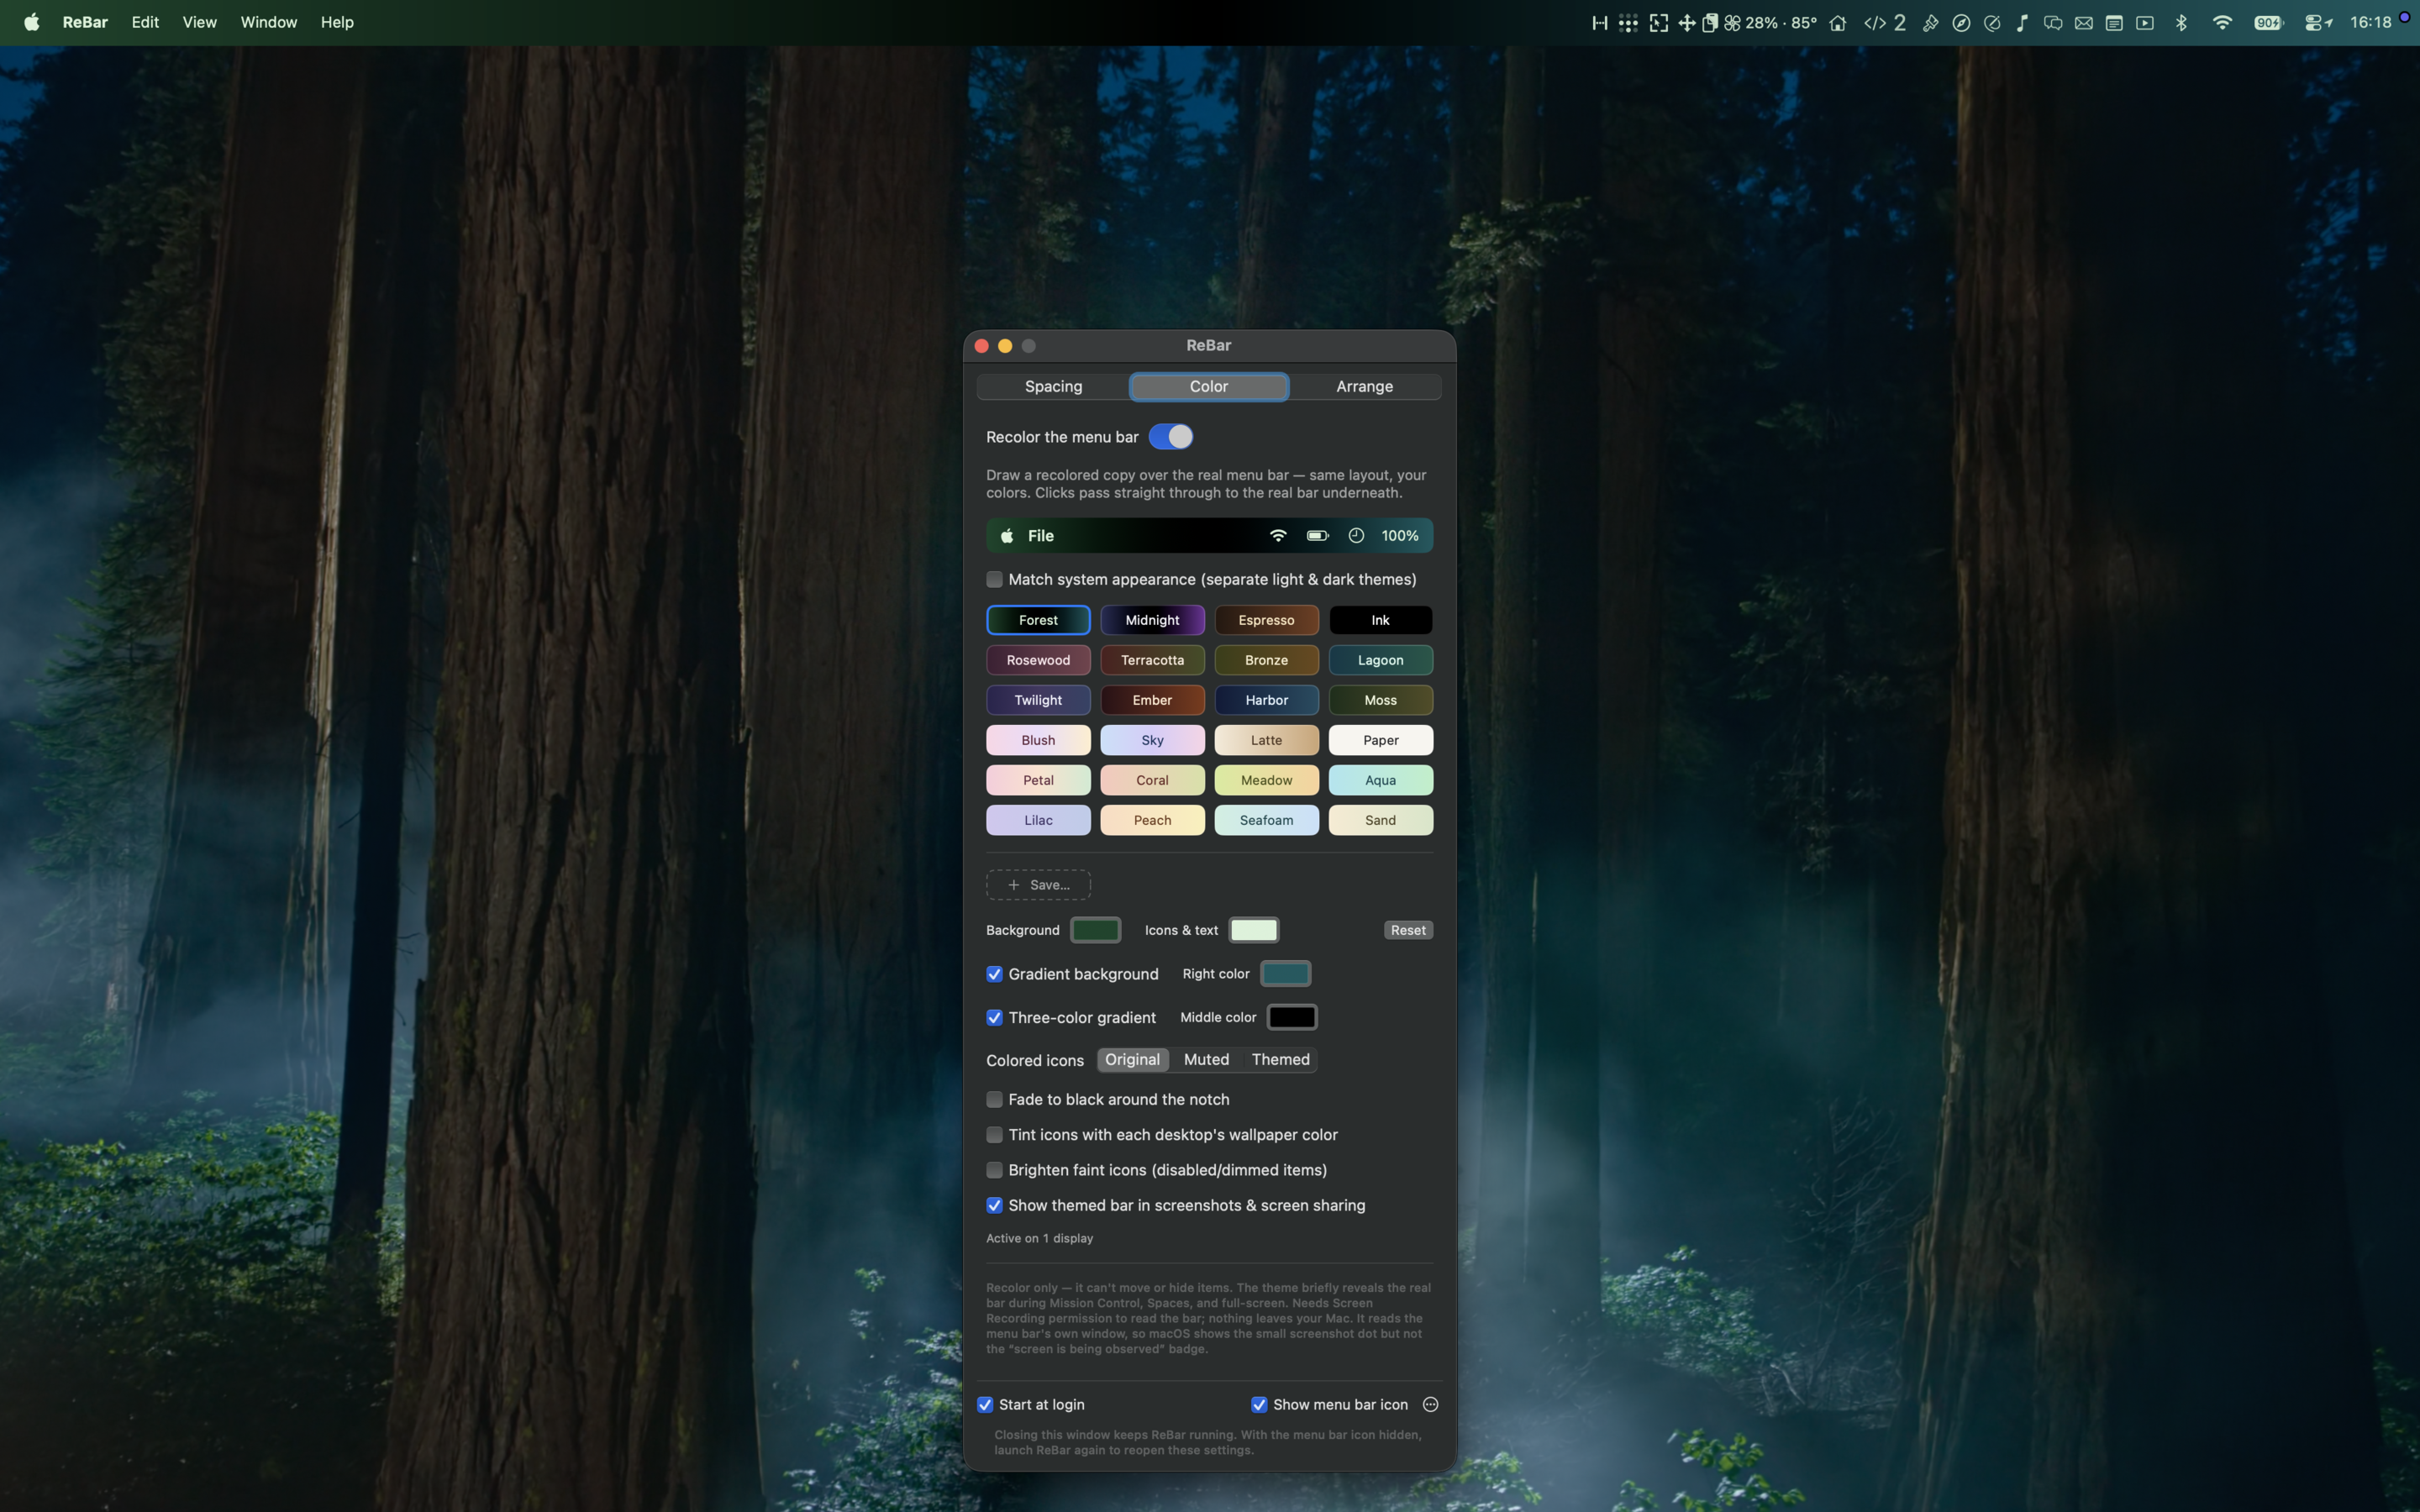
Task: Open the code brackets icon showing 2
Action: click(1884, 23)
